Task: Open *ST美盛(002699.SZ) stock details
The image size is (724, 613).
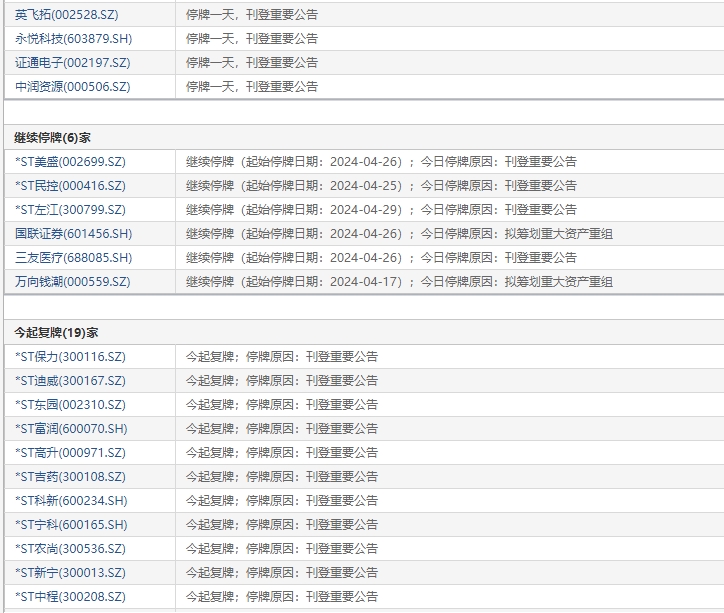Action: 70,162
